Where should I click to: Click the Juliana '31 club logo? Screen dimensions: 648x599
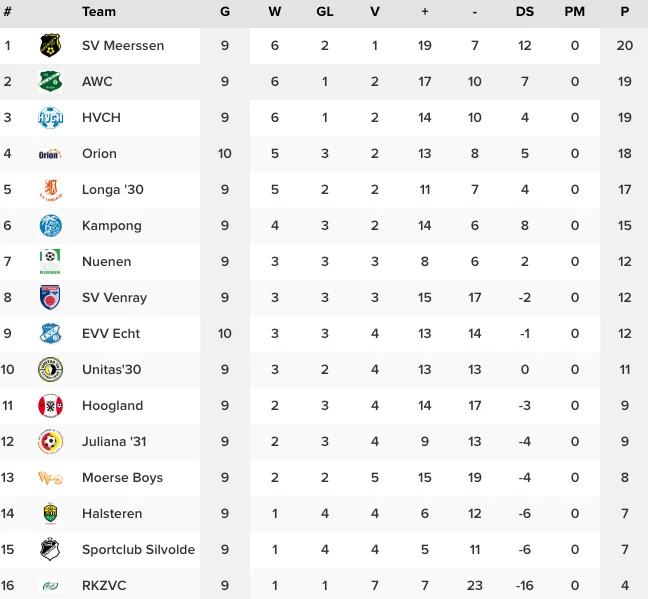point(50,441)
